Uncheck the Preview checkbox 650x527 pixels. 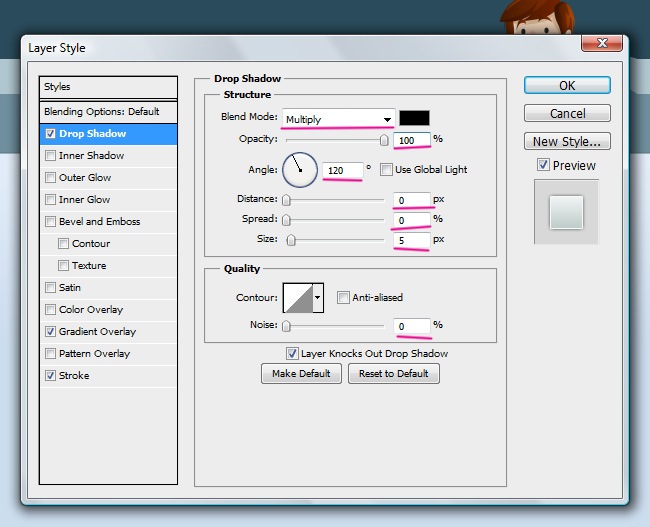(x=543, y=165)
